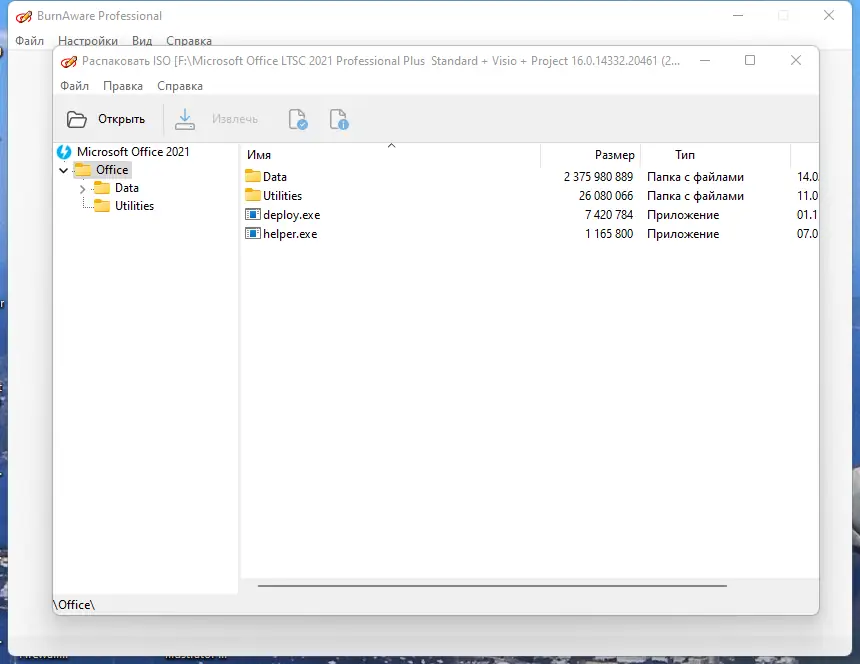Select the helper.exe file name
The image size is (860, 664).
click(290, 234)
